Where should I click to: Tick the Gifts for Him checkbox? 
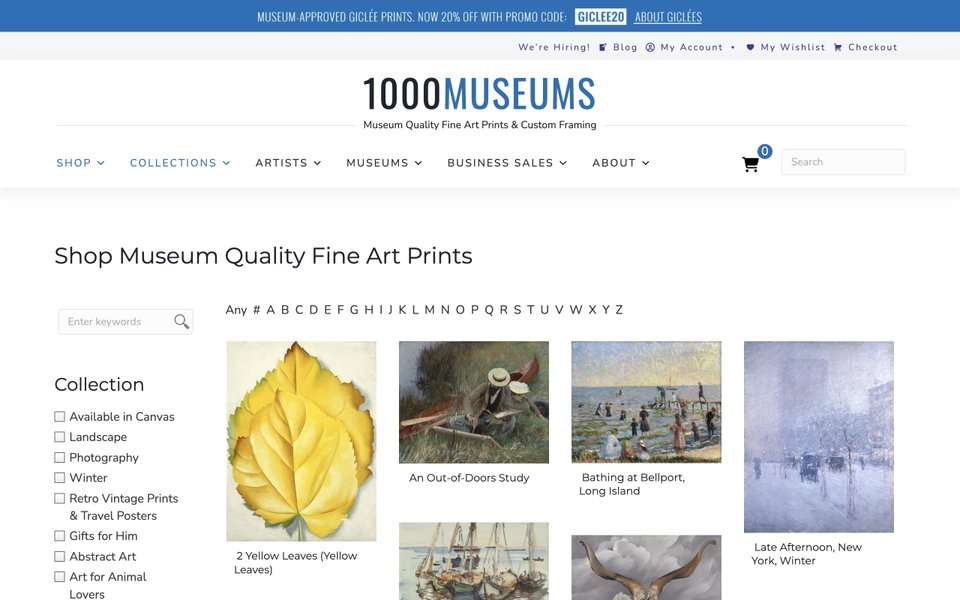[x=59, y=536]
